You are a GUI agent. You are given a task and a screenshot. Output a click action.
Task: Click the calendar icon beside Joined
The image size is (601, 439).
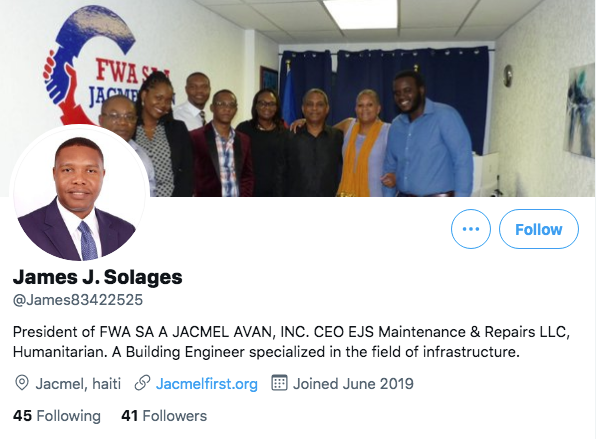pyautogui.click(x=279, y=383)
